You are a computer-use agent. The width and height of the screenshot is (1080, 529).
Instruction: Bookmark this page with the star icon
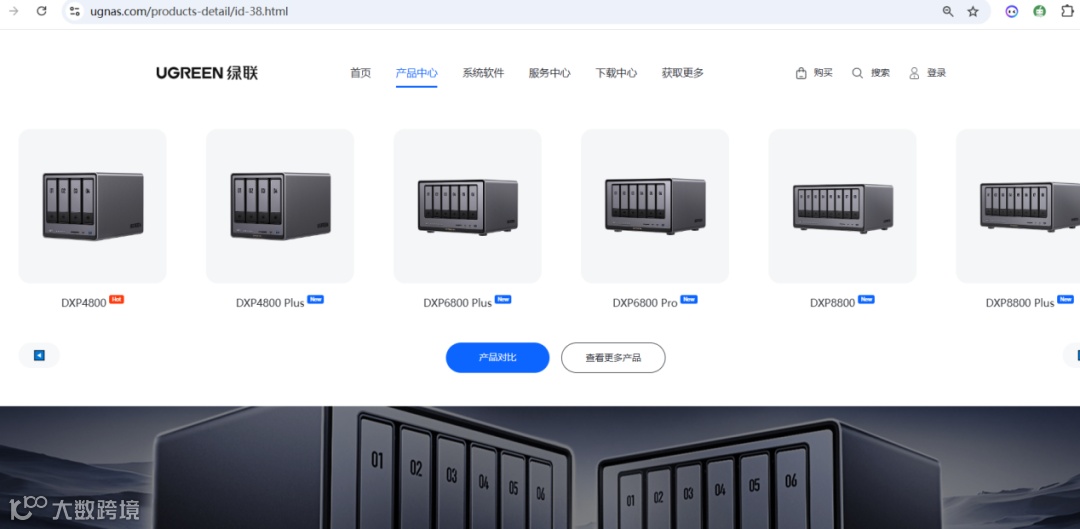(973, 11)
